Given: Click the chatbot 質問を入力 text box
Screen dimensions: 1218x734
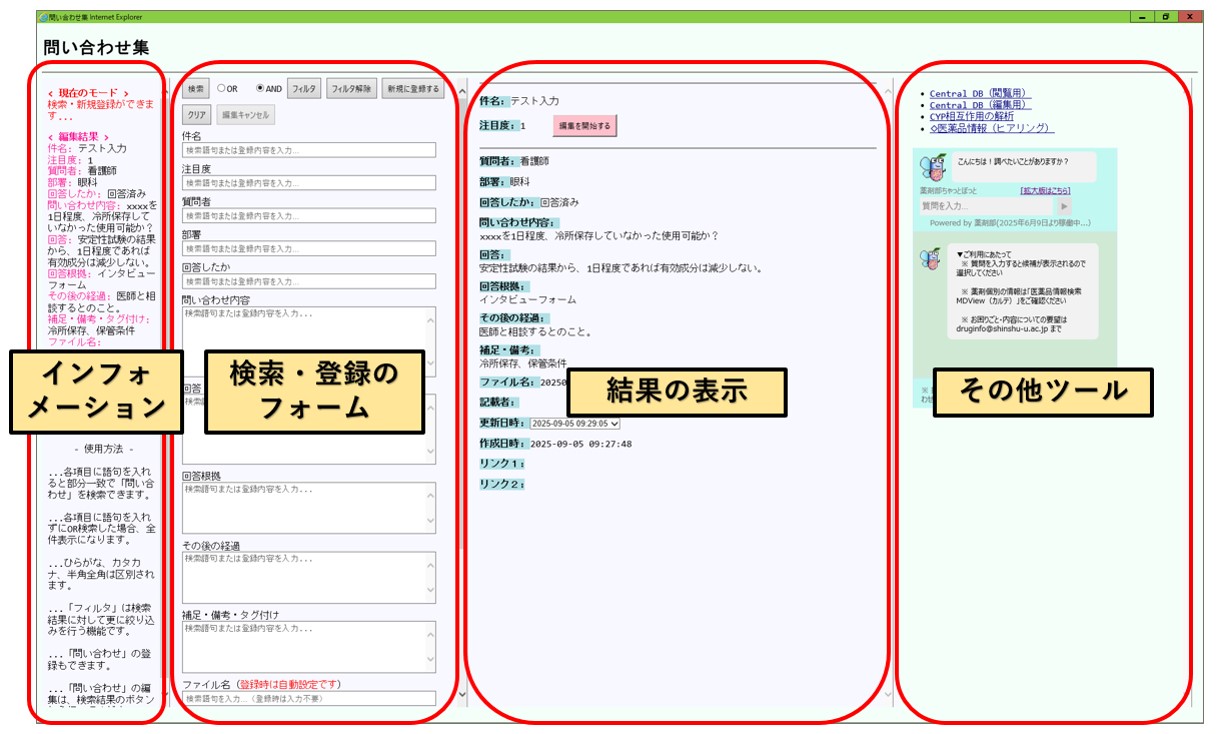Looking at the screenshot, I should tap(985, 206).
